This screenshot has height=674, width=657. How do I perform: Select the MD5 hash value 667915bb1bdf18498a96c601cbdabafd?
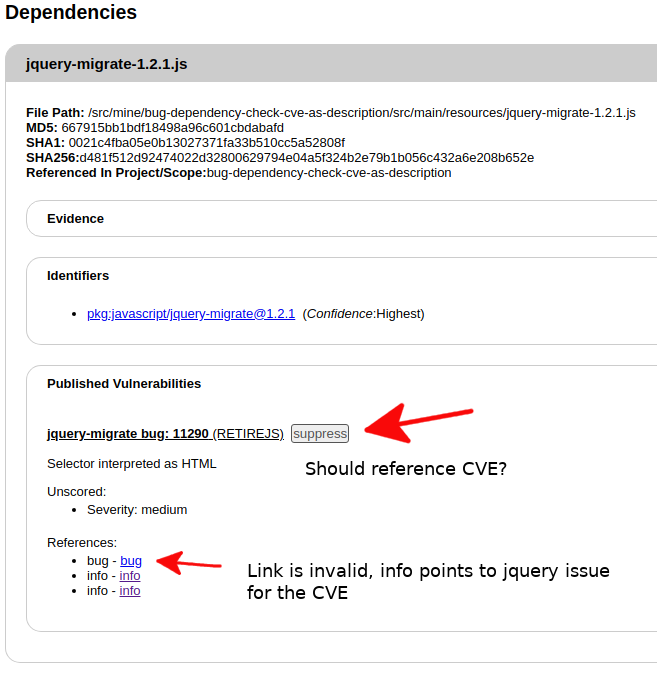click(x=172, y=128)
